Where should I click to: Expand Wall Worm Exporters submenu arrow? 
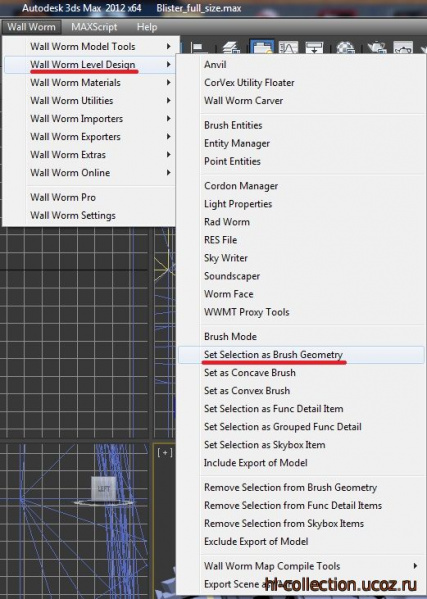tap(168, 136)
